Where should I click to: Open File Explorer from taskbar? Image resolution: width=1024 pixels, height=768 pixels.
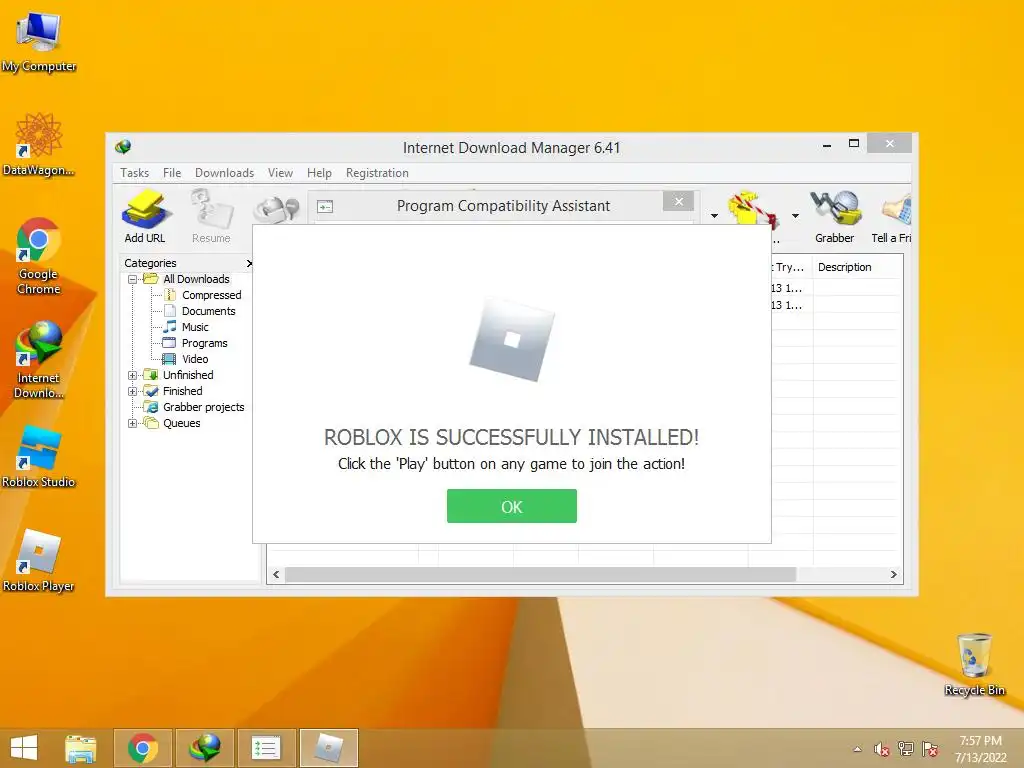[x=80, y=748]
